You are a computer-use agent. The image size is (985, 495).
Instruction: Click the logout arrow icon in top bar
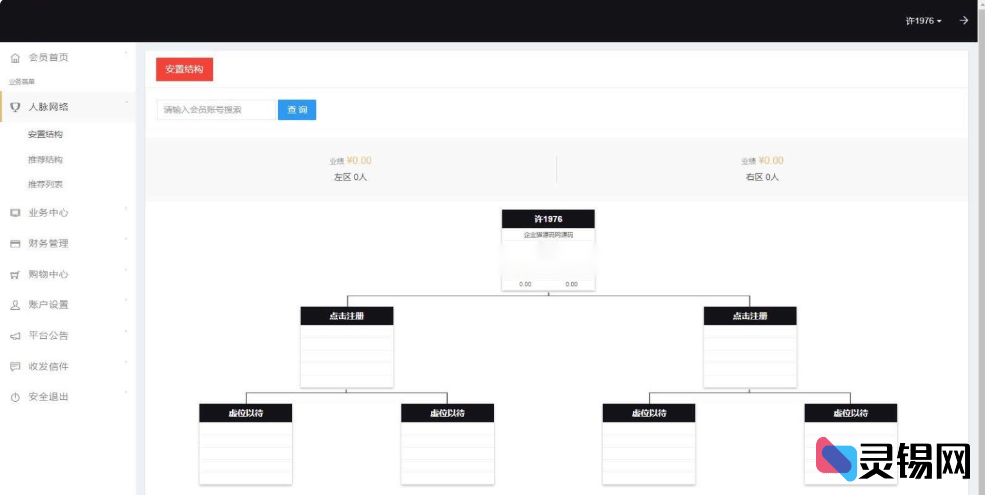point(964,20)
